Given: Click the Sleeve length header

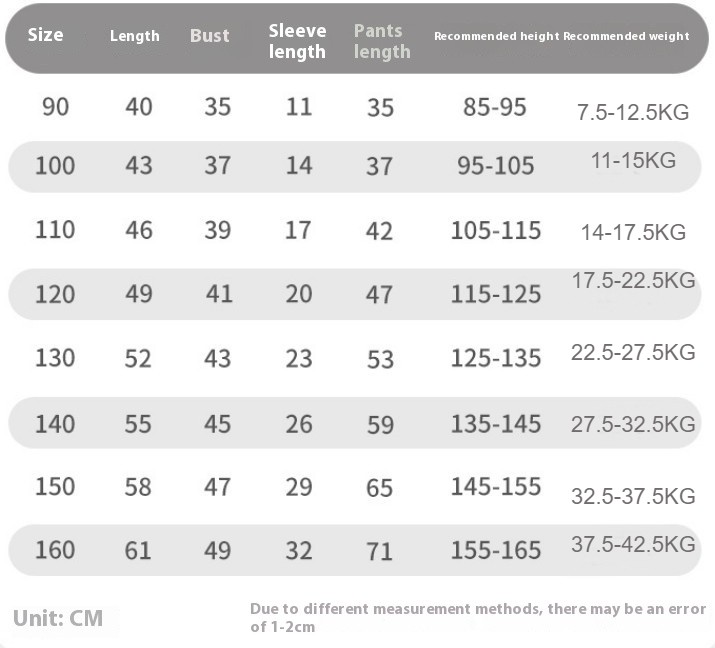Looking at the screenshot, I should [297, 41].
